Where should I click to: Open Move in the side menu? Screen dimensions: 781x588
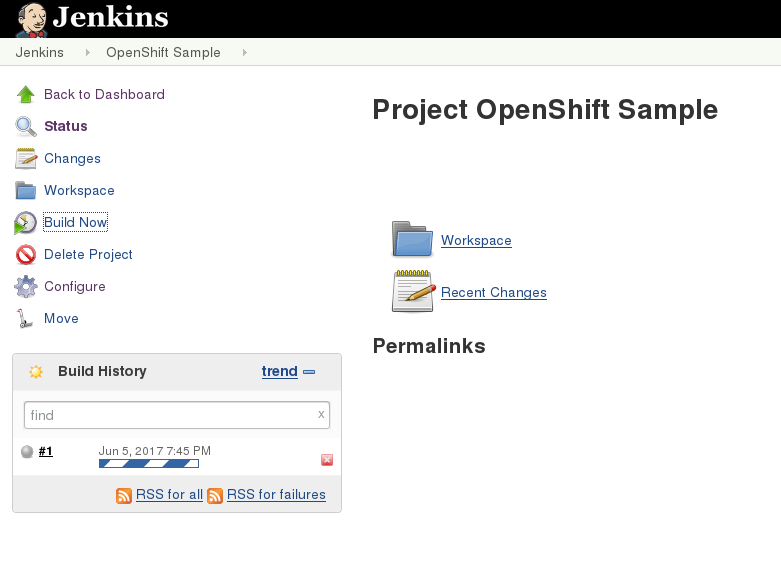61,318
